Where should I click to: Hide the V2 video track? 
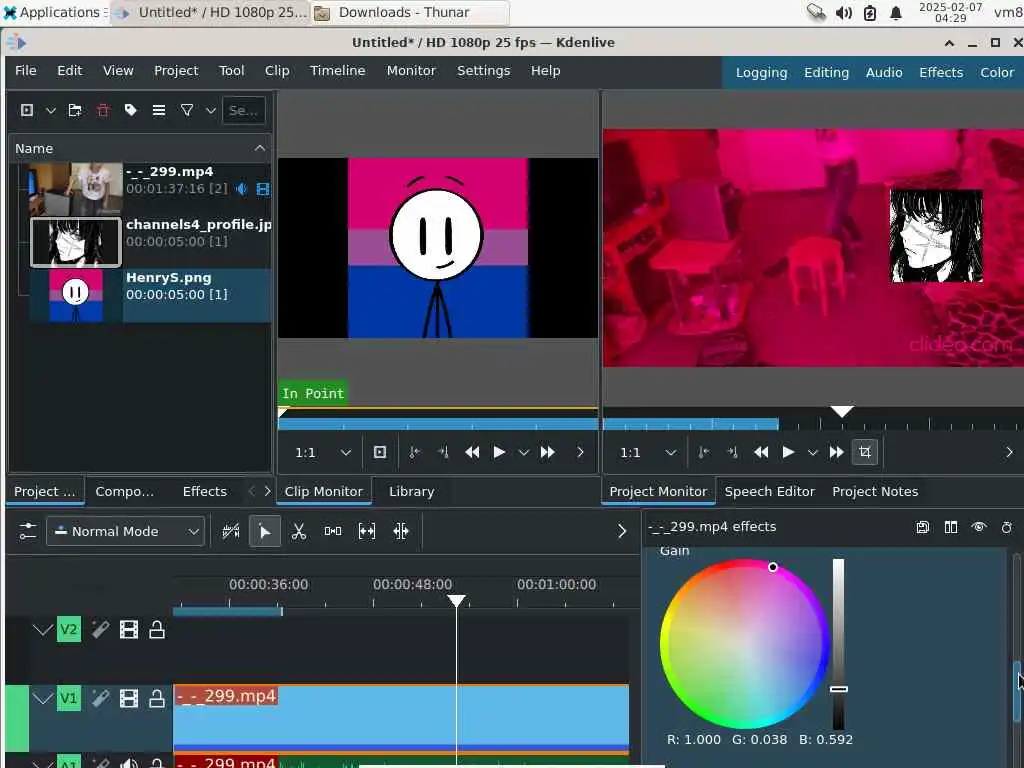pyautogui.click(x=129, y=630)
